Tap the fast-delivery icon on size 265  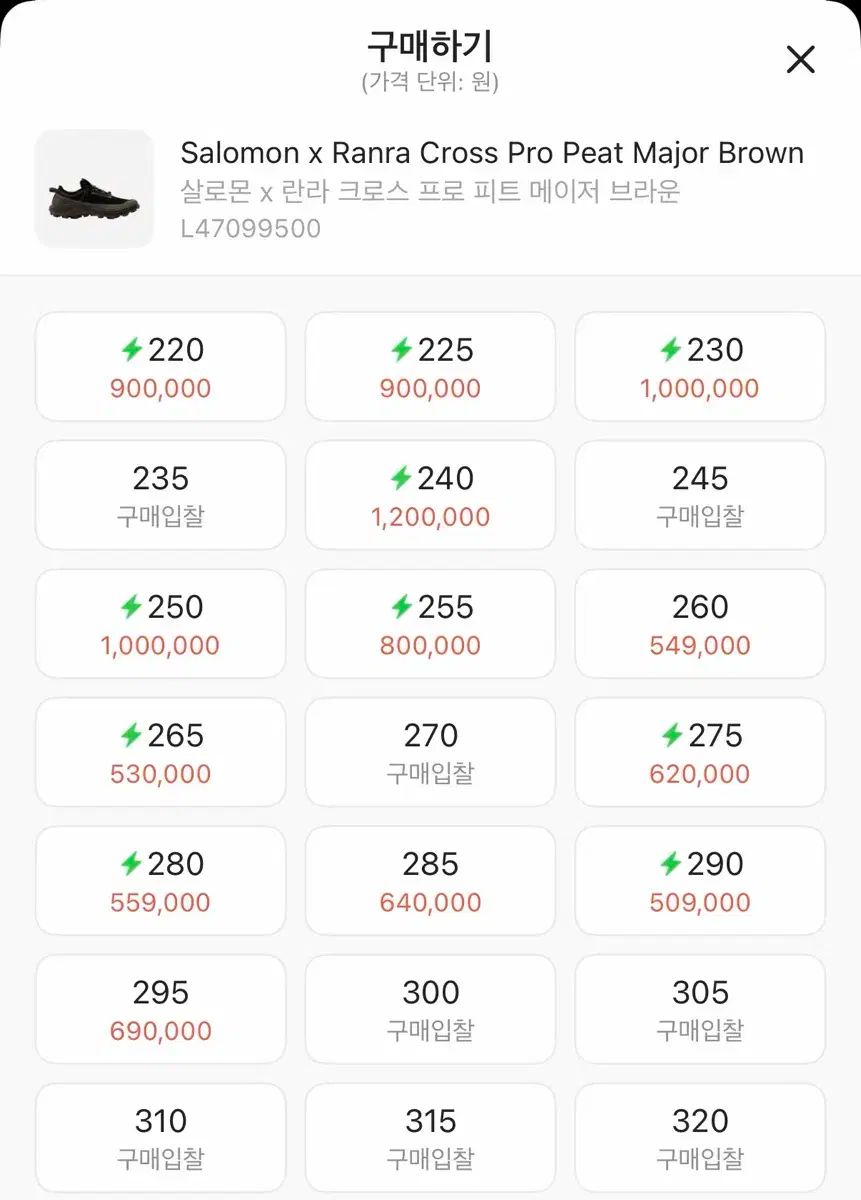point(131,736)
